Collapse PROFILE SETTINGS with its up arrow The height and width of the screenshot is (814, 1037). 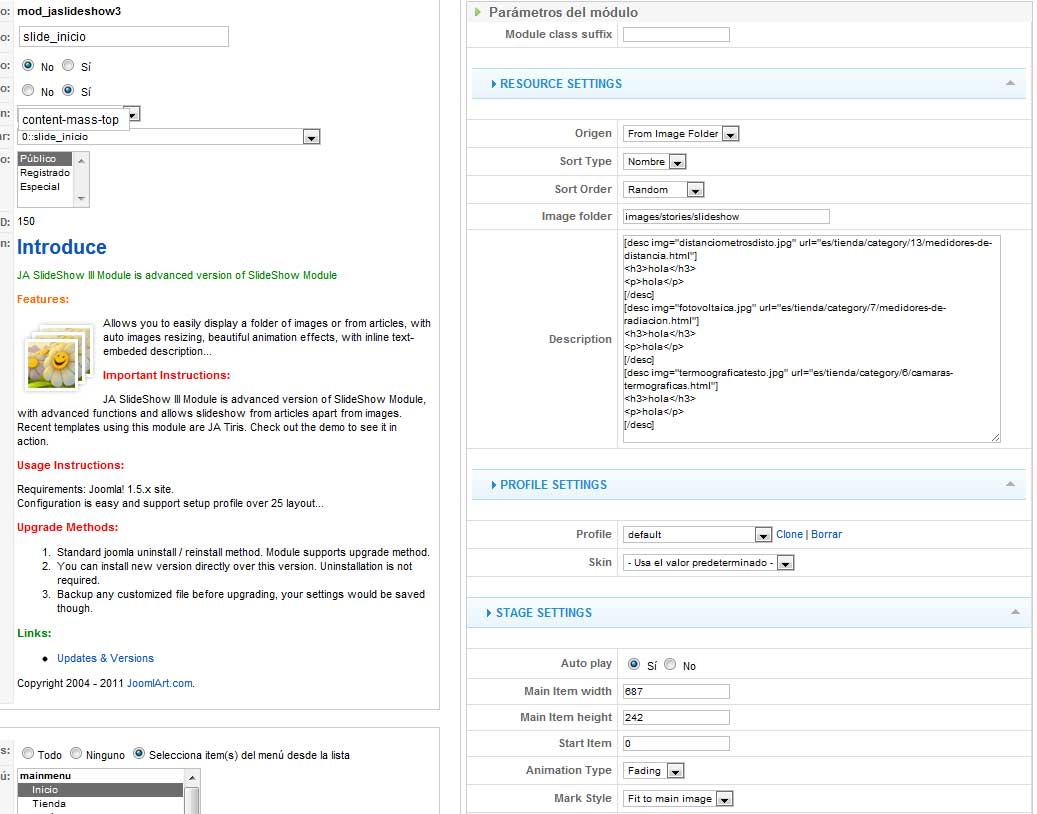1010,484
